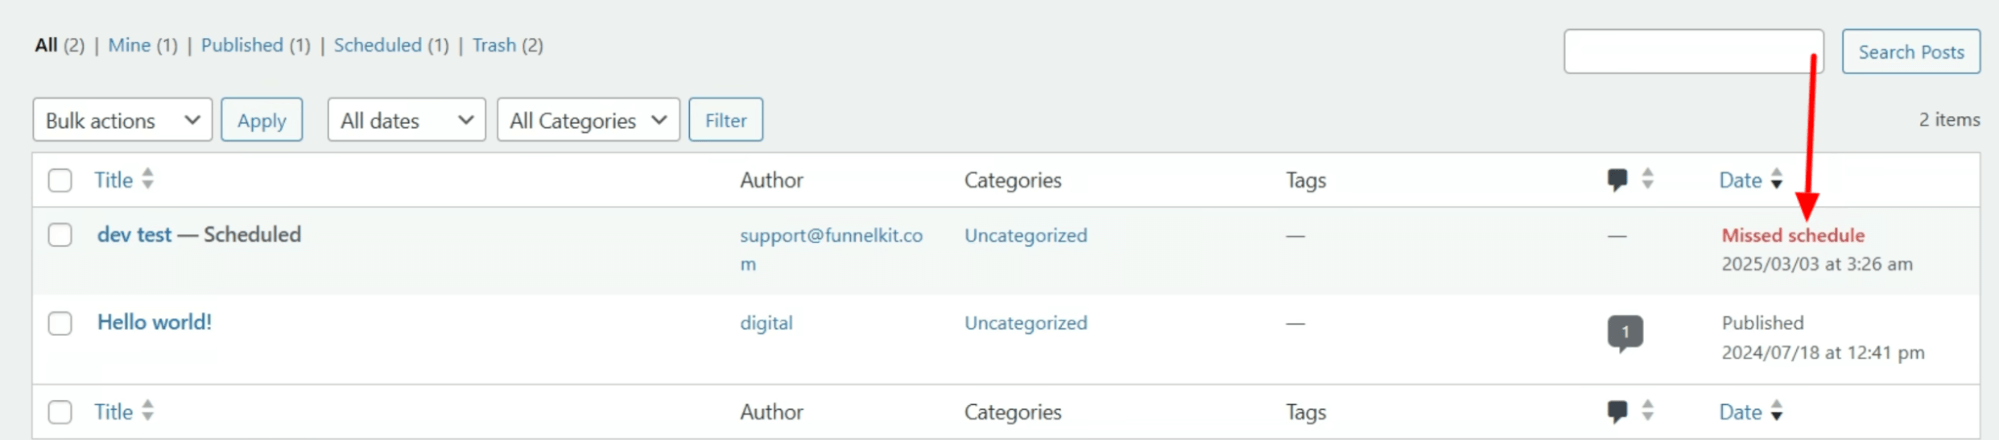Click the sort arrows beside the header Title
1999x441 pixels.
pos(148,179)
